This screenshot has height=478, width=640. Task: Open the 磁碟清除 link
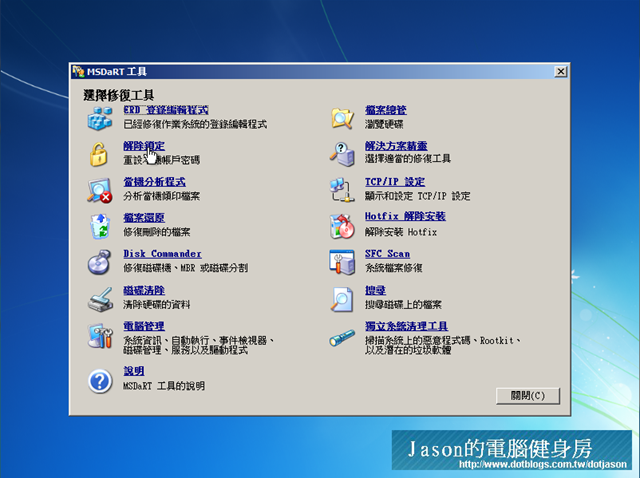[144, 290]
